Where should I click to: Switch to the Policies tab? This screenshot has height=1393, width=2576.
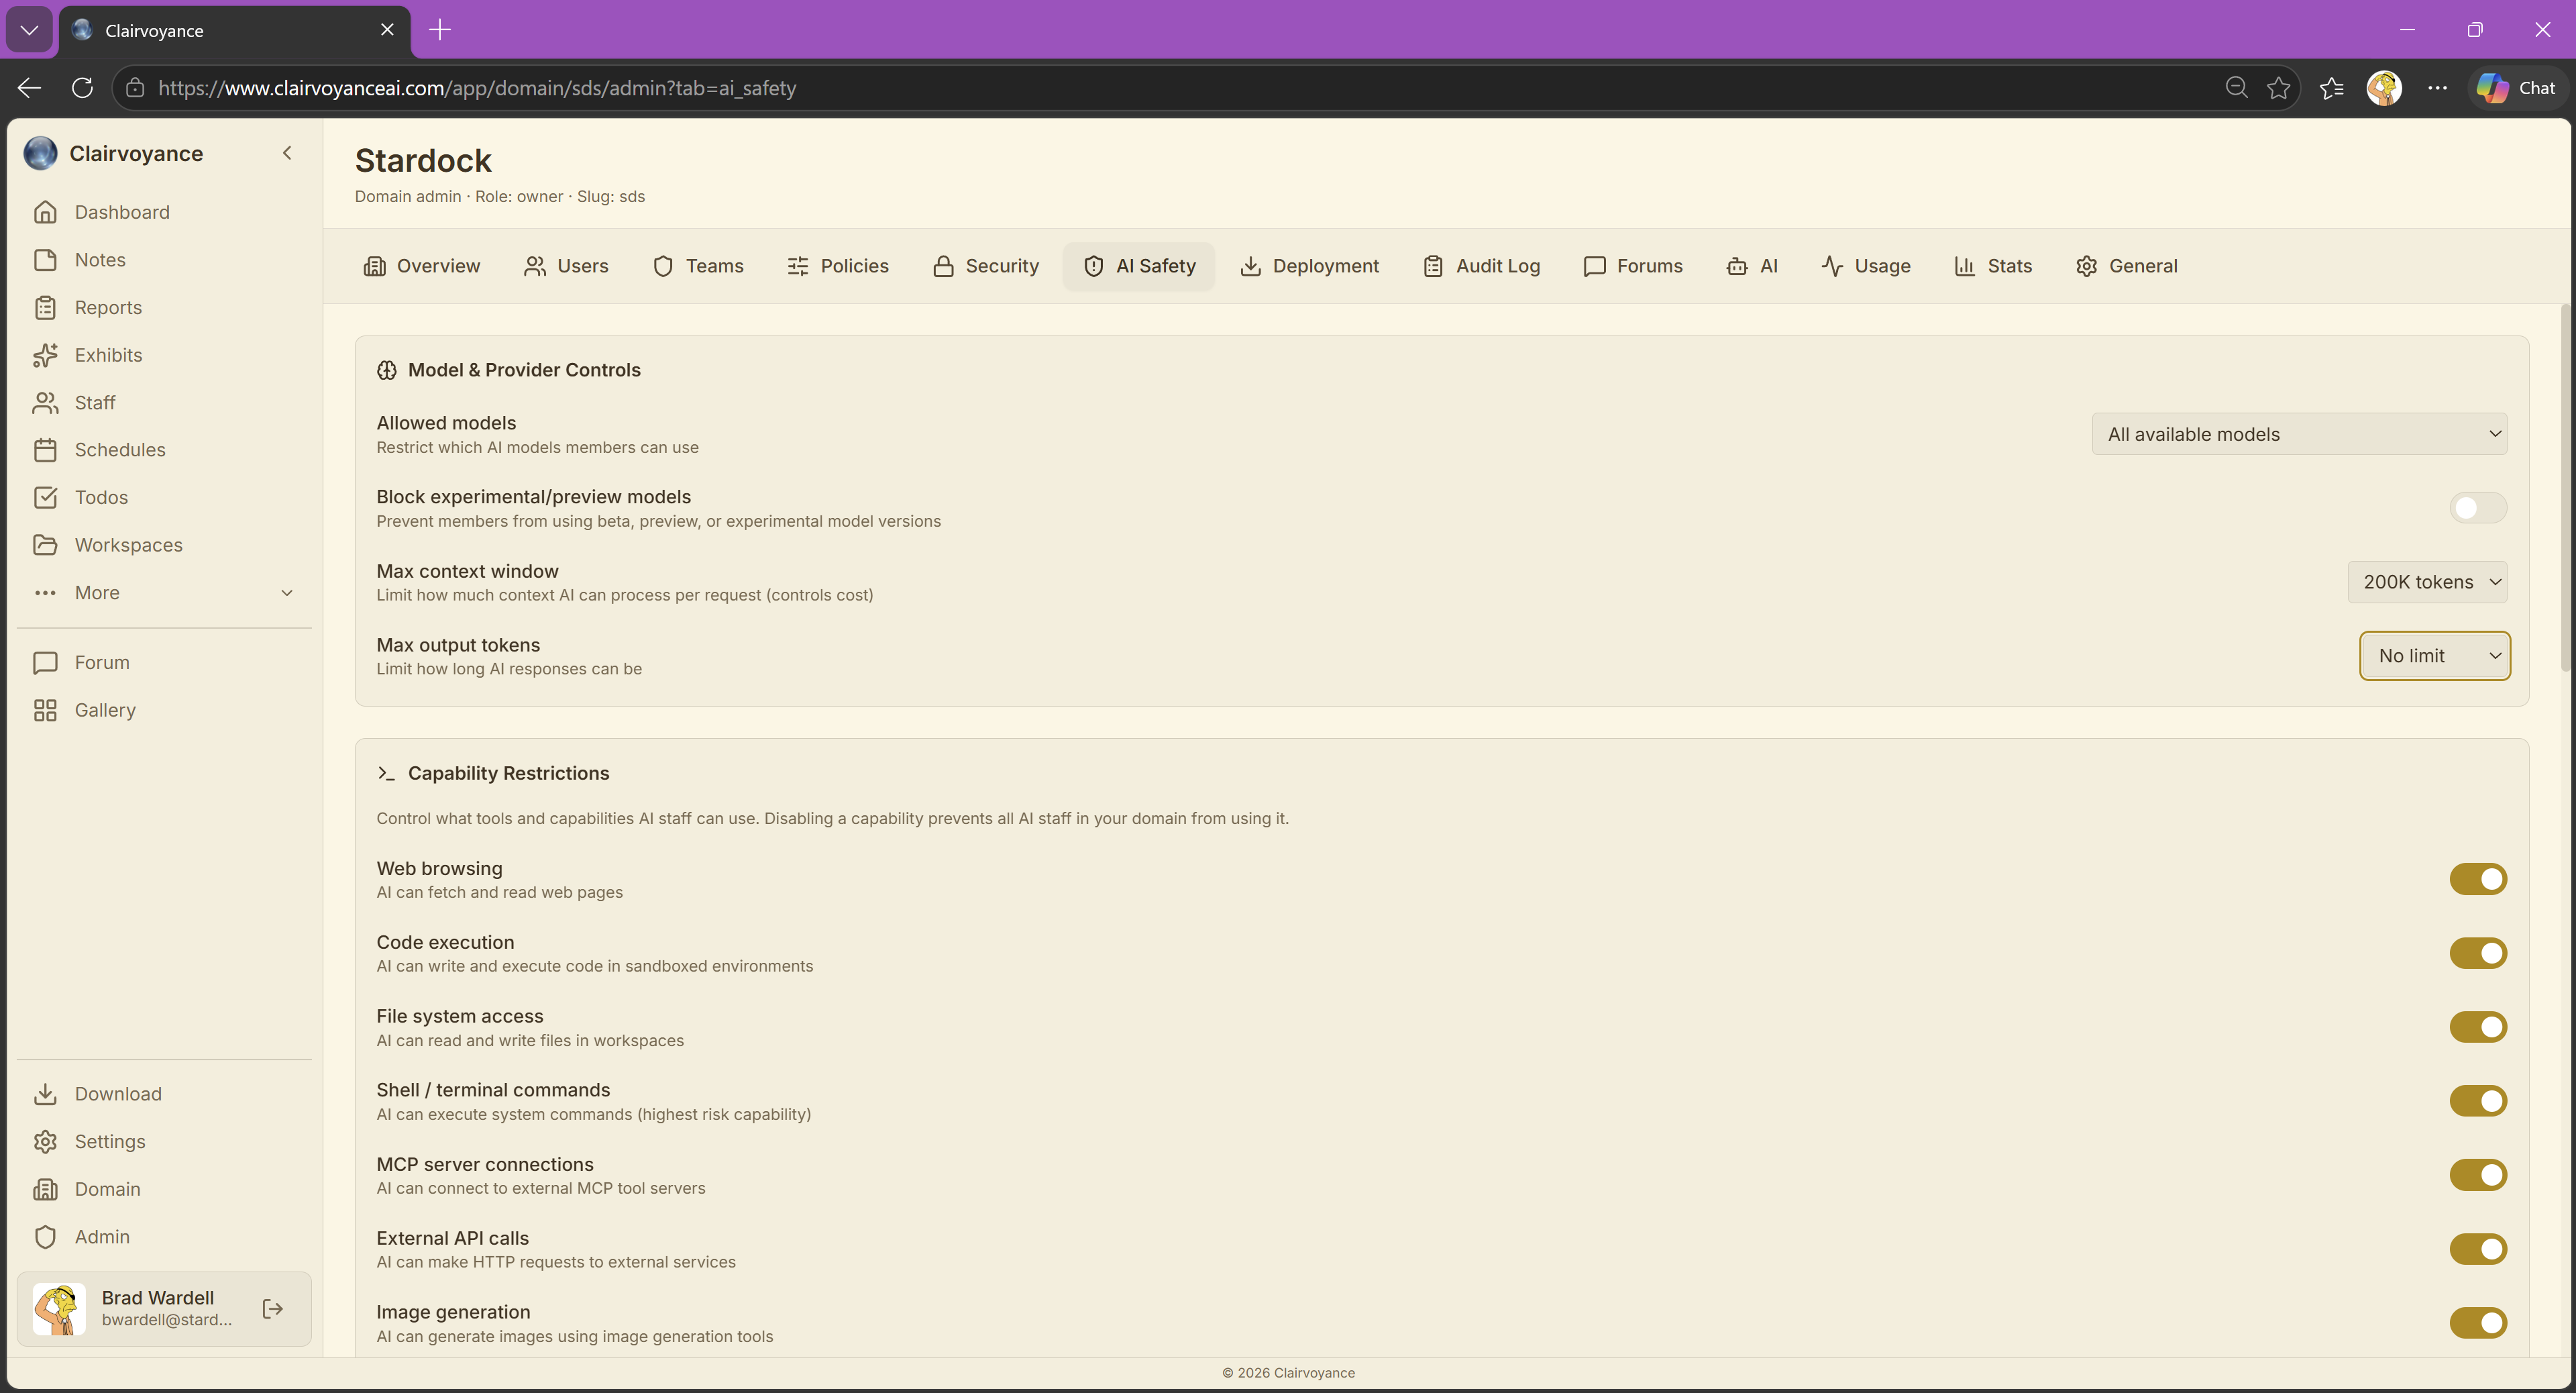[837, 266]
